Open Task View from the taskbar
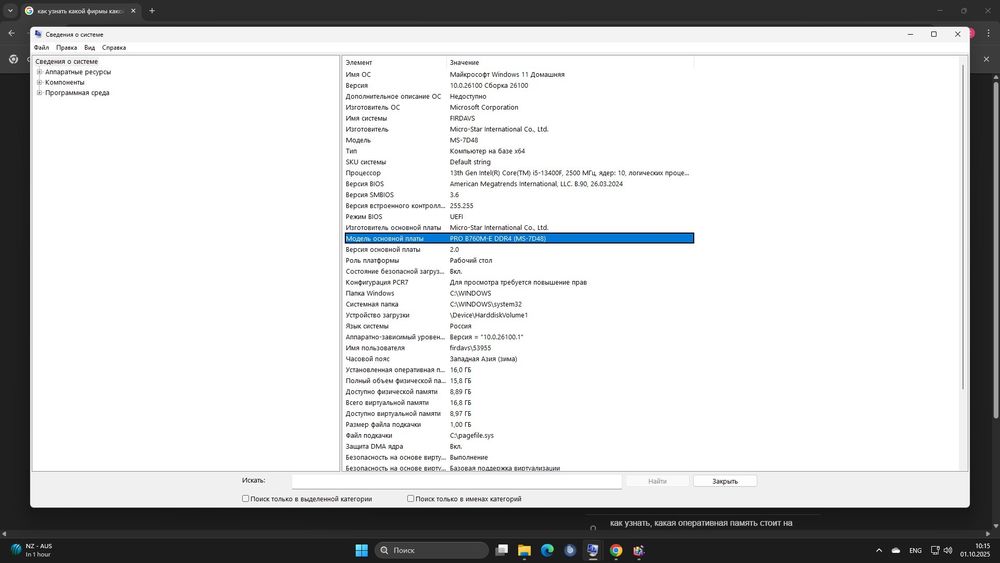 coord(502,550)
